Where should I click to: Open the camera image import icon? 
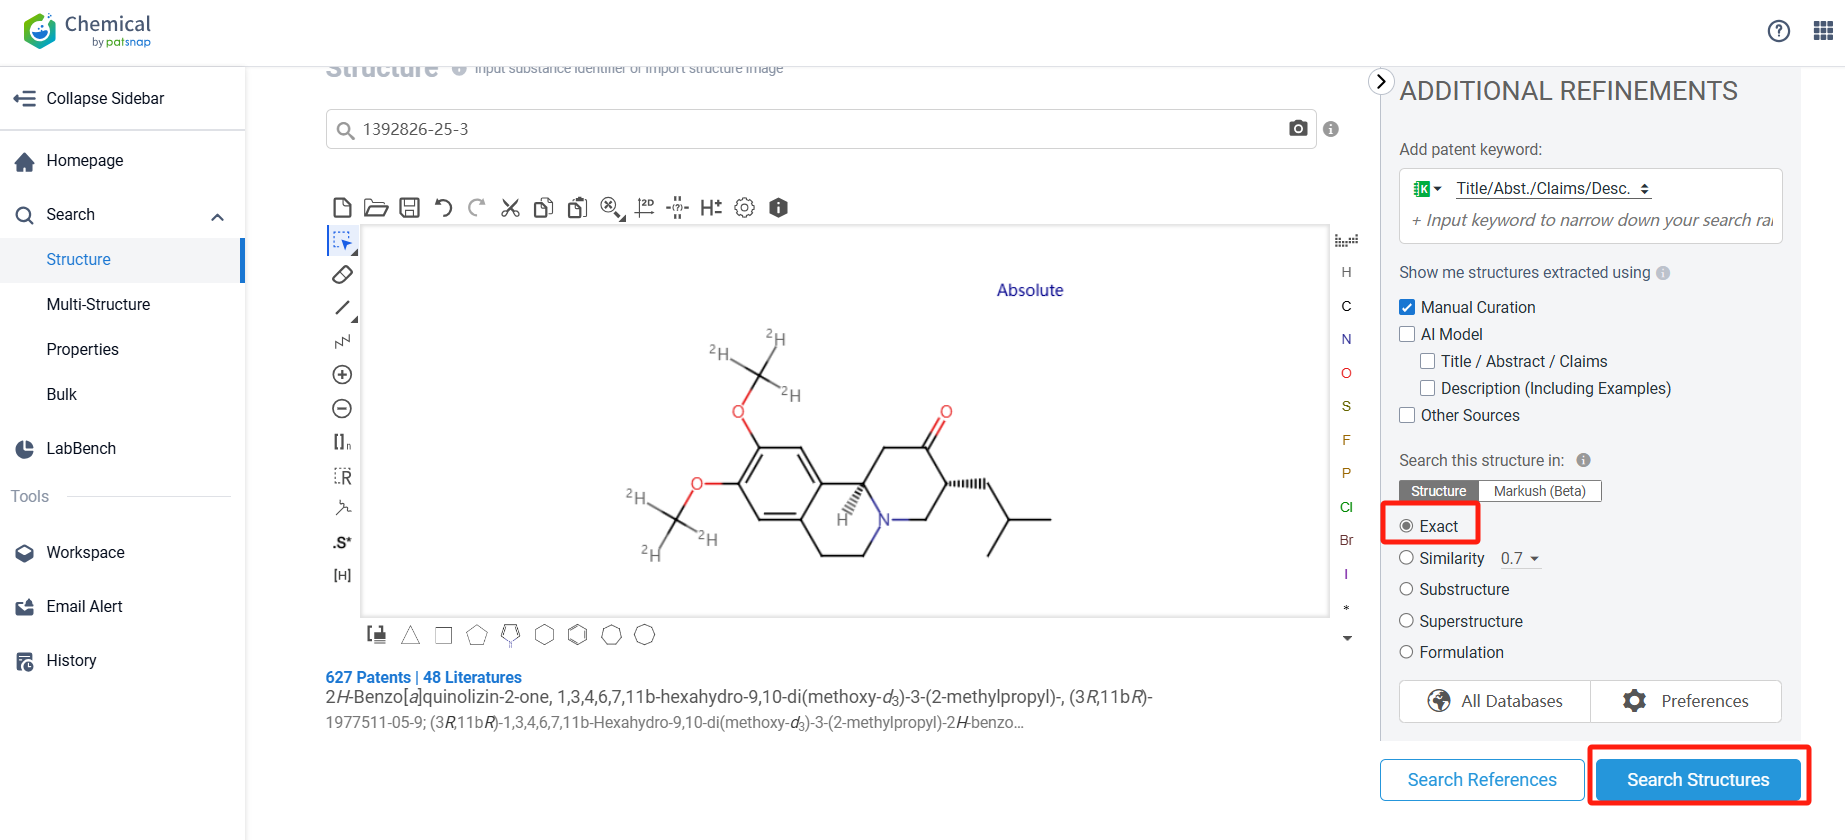tap(1298, 128)
